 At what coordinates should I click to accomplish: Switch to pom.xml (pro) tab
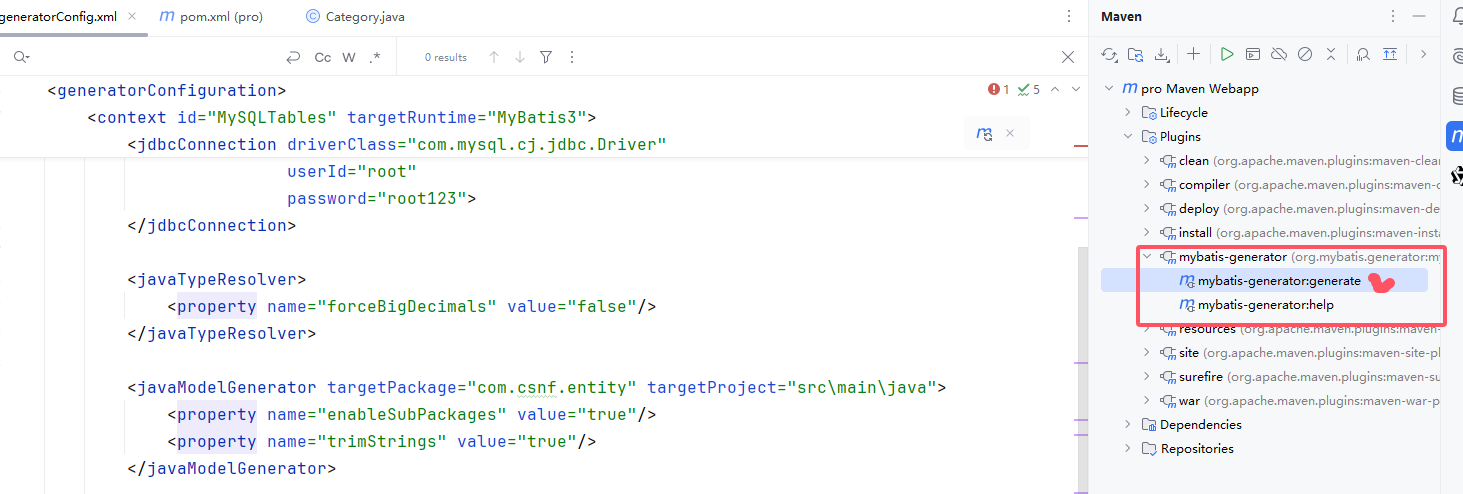point(211,17)
